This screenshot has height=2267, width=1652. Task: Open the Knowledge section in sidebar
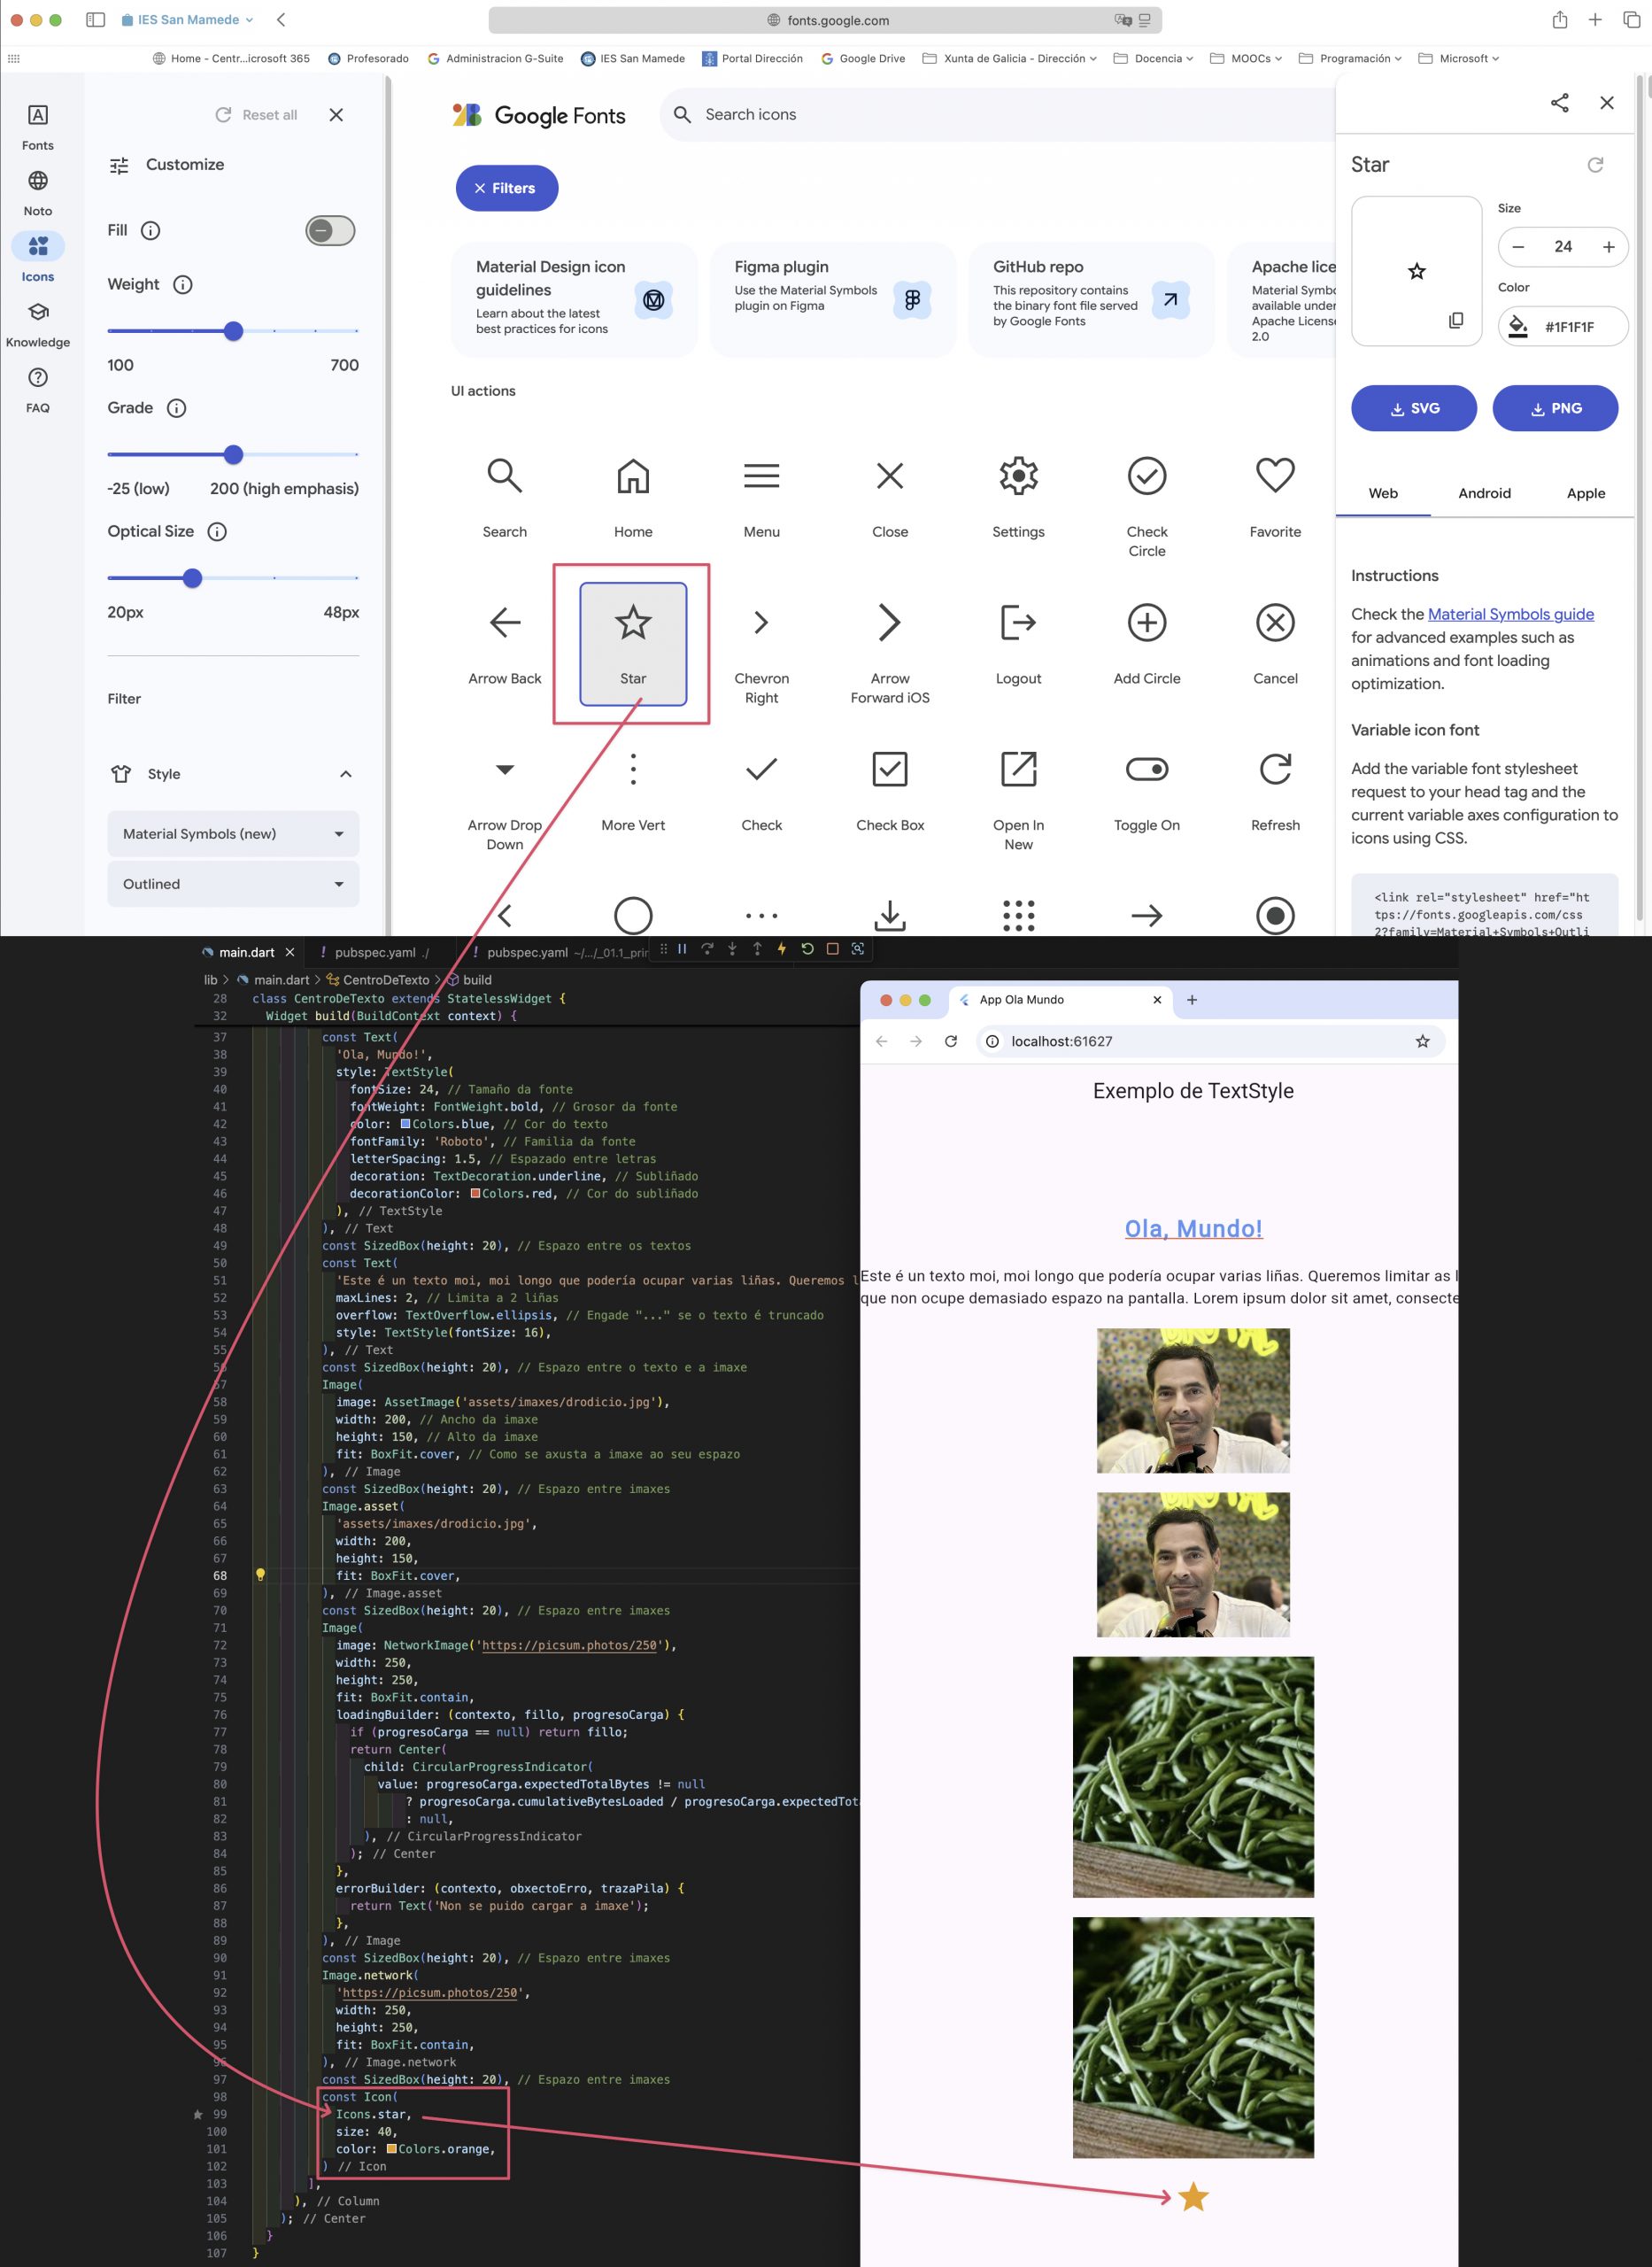click(x=38, y=324)
